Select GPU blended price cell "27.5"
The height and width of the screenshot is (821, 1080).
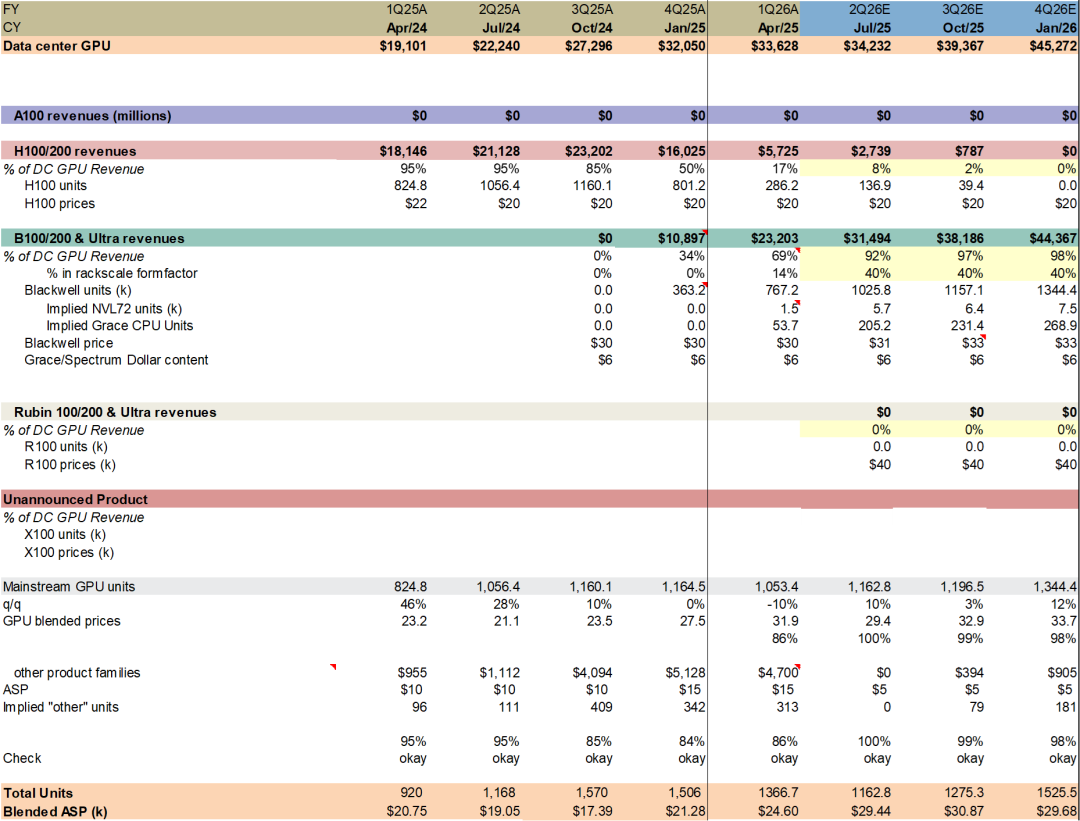coord(693,621)
